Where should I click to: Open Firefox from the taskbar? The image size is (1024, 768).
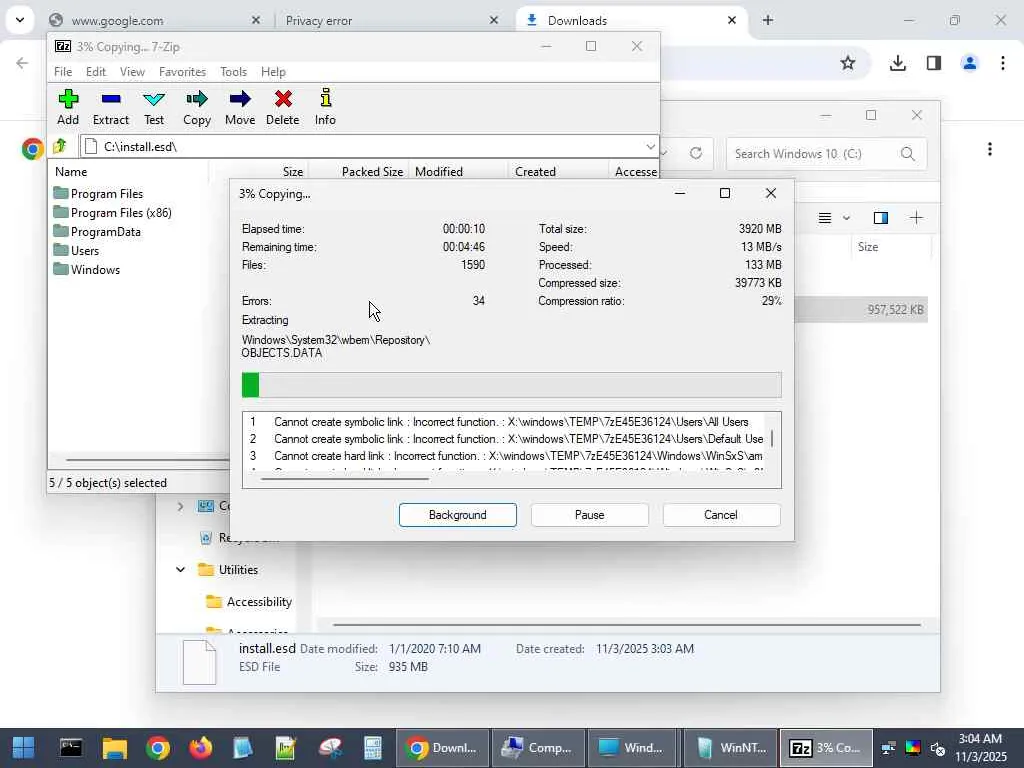coord(200,748)
